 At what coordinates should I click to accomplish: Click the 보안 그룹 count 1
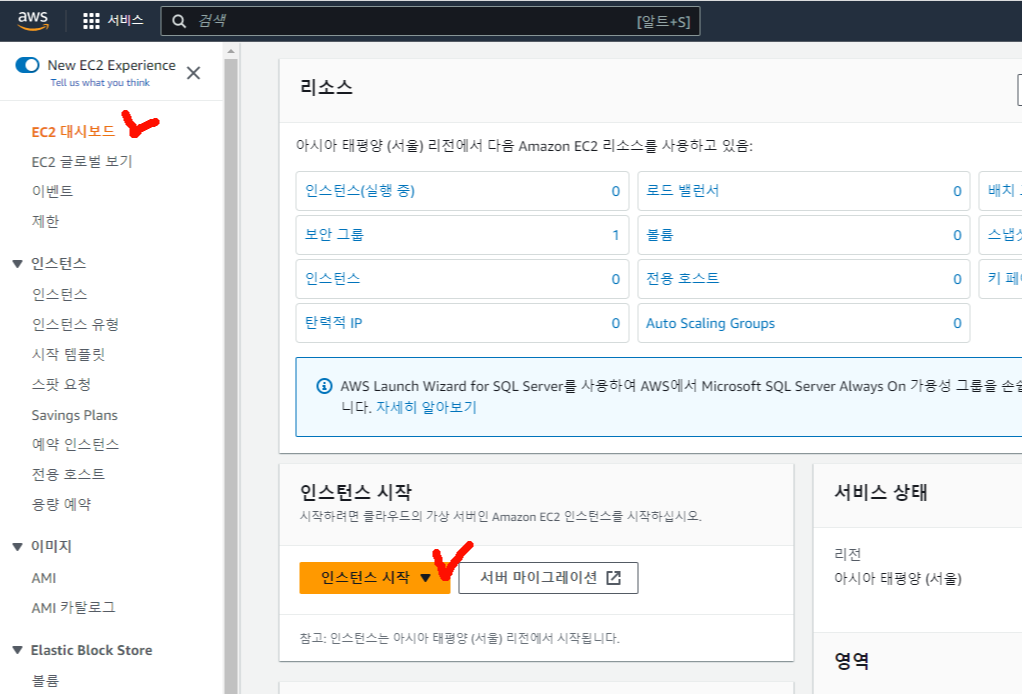point(615,235)
